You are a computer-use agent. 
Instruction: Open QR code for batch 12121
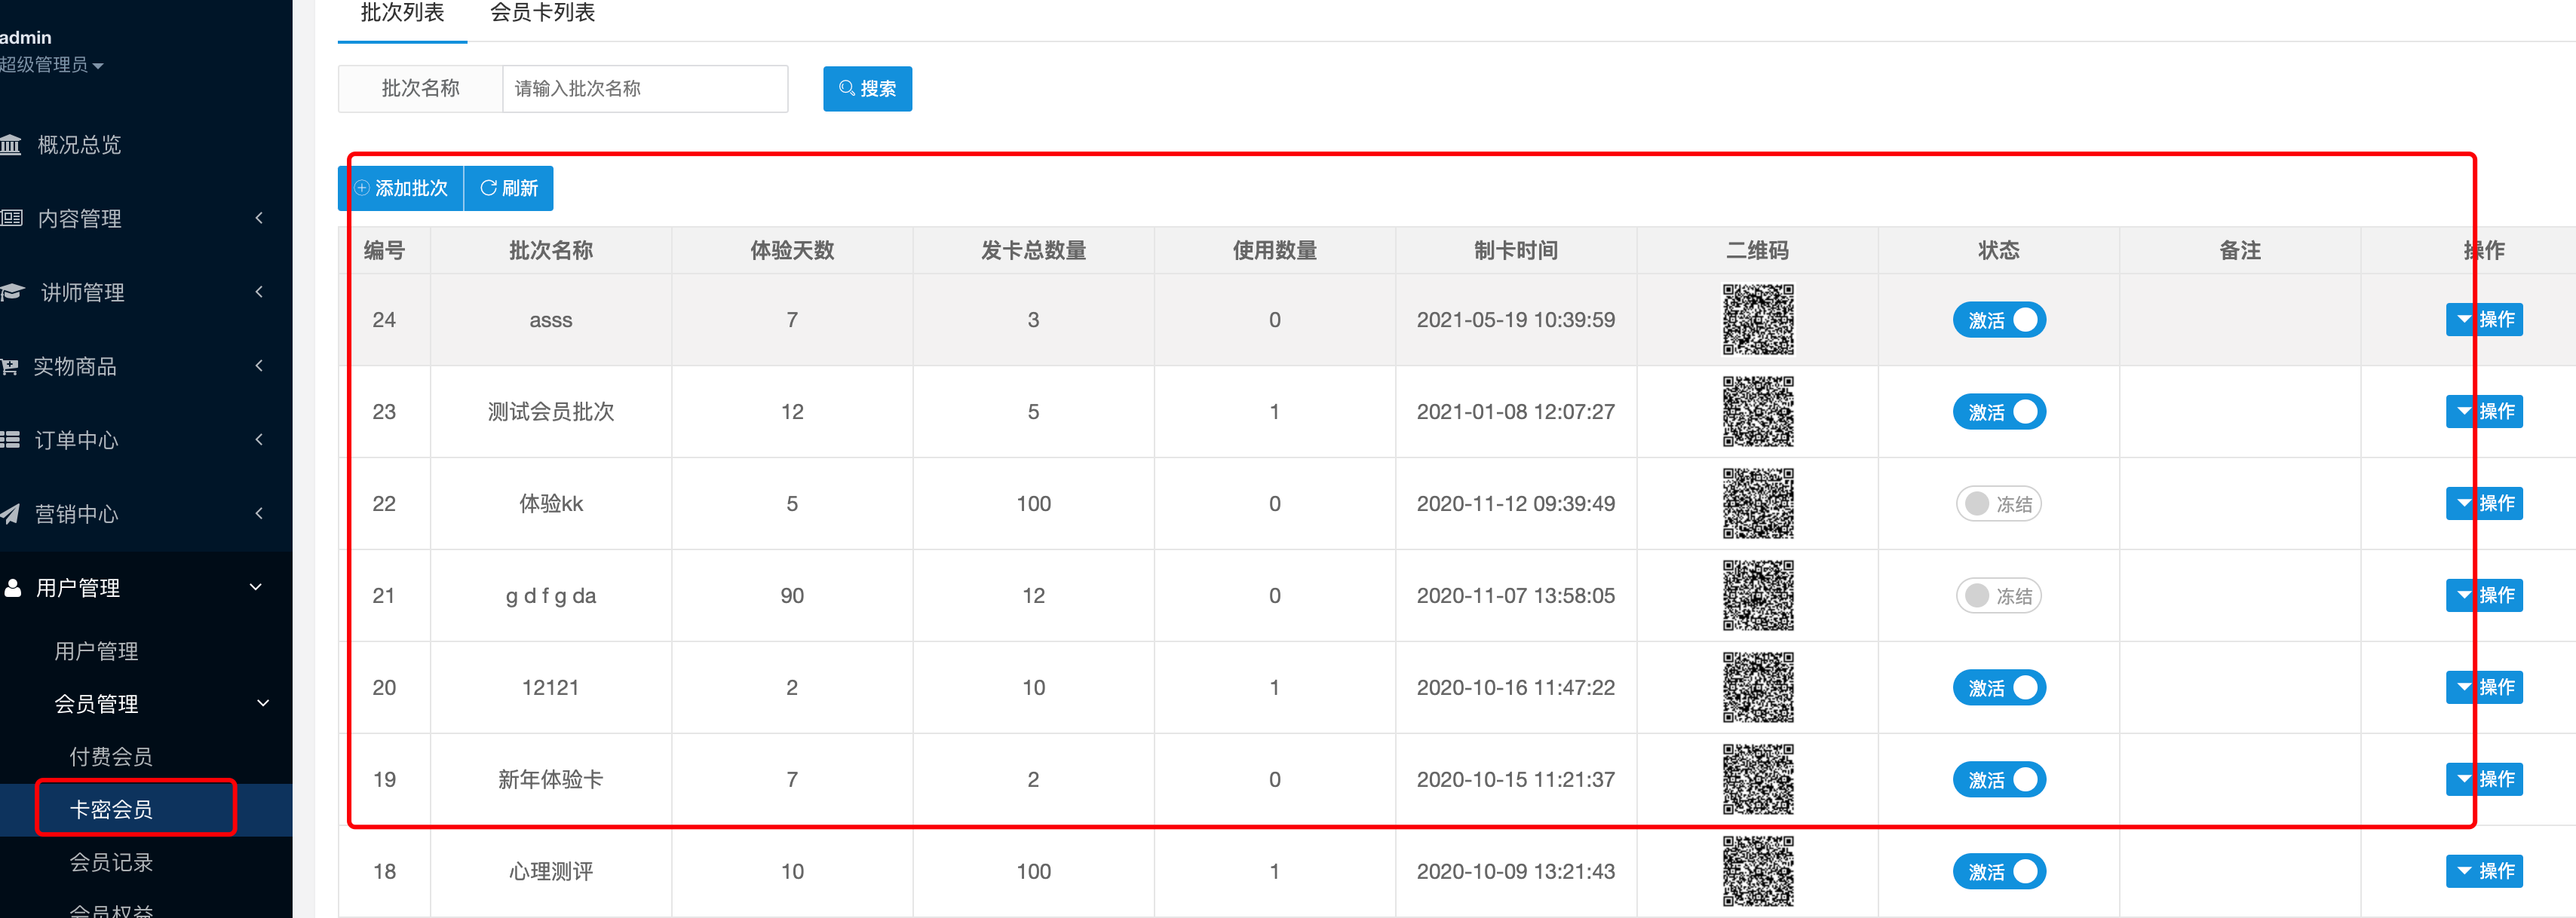[x=1757, y=688]
